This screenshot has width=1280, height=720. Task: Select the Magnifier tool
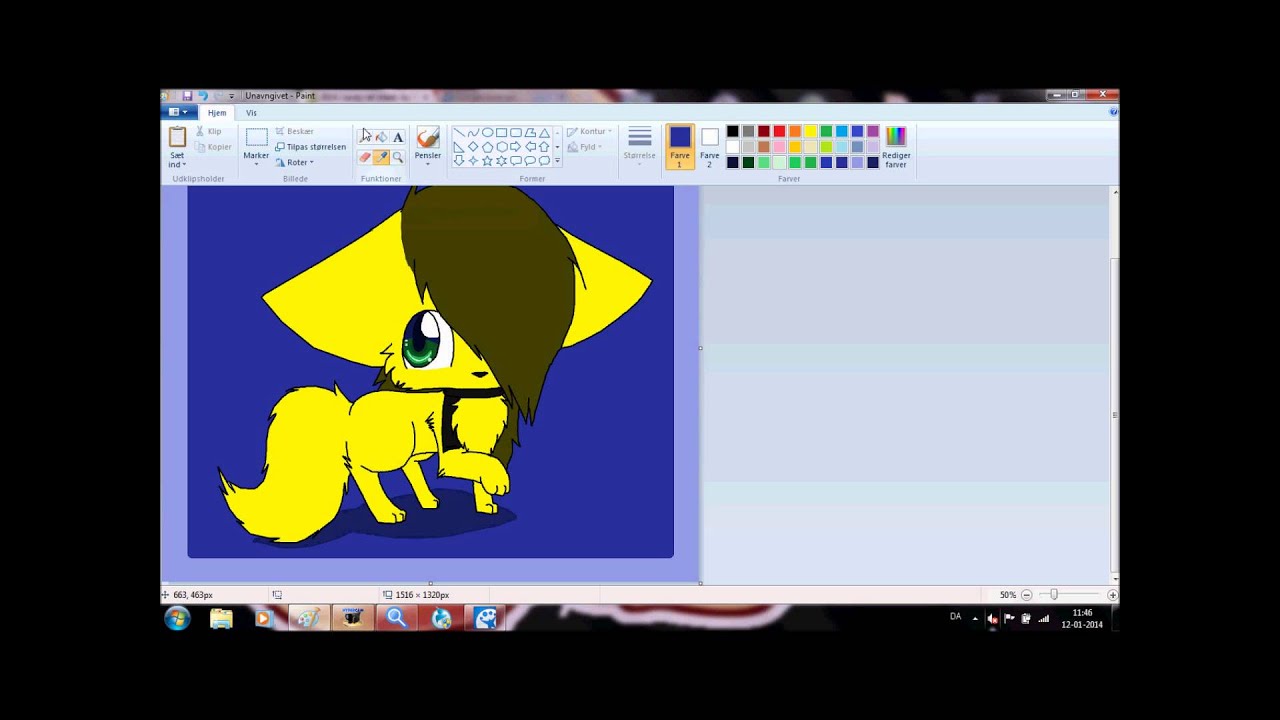(397, 157)
